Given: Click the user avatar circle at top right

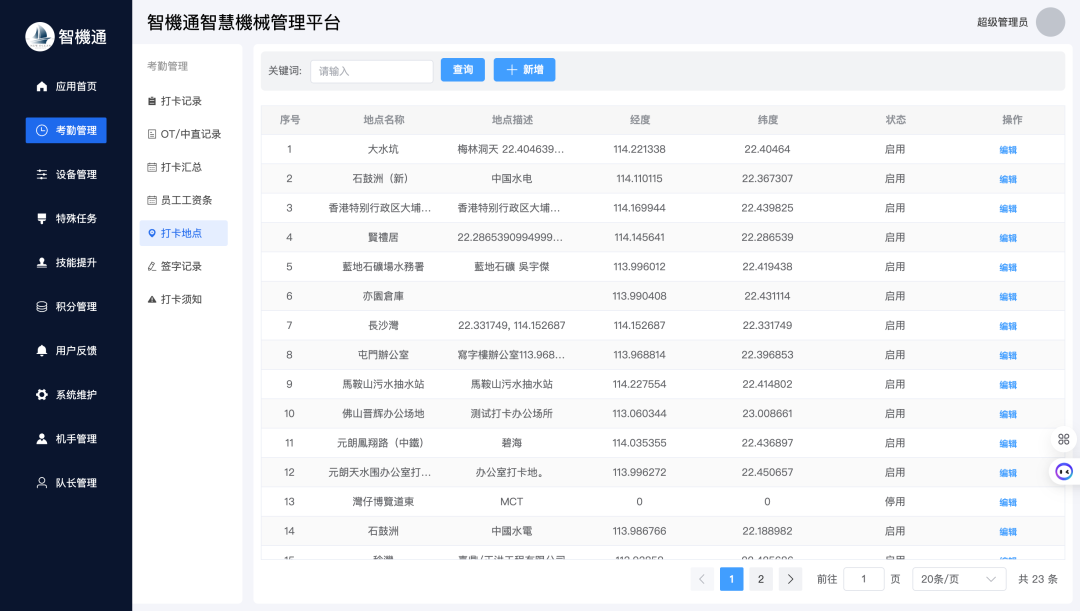Looking at the screenshot, I should 1050,22.
